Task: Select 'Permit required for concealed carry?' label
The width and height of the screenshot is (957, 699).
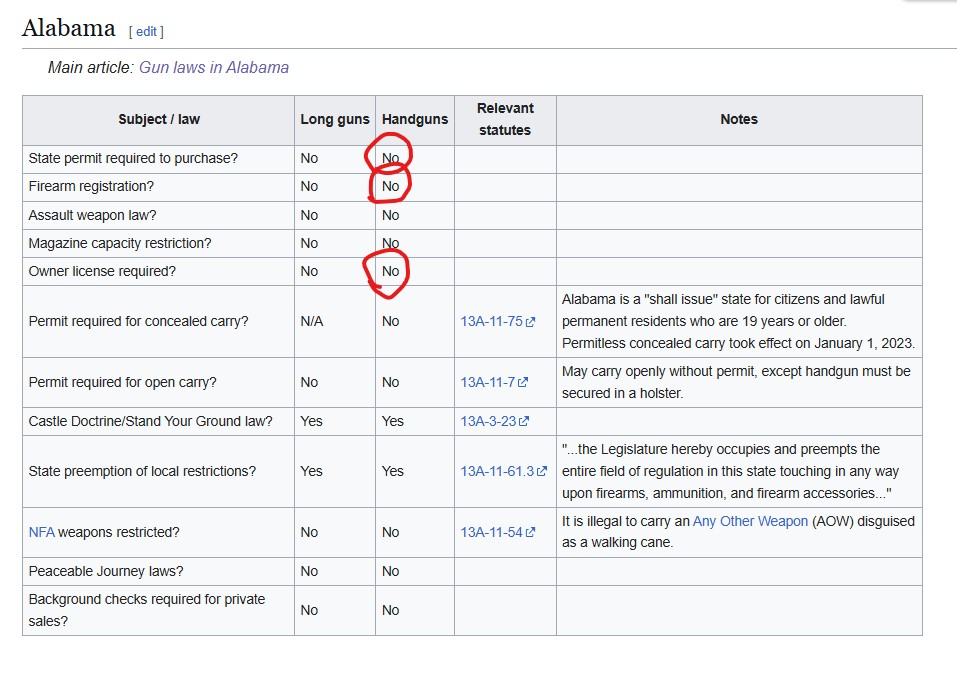Action: (x=139, y=322)
